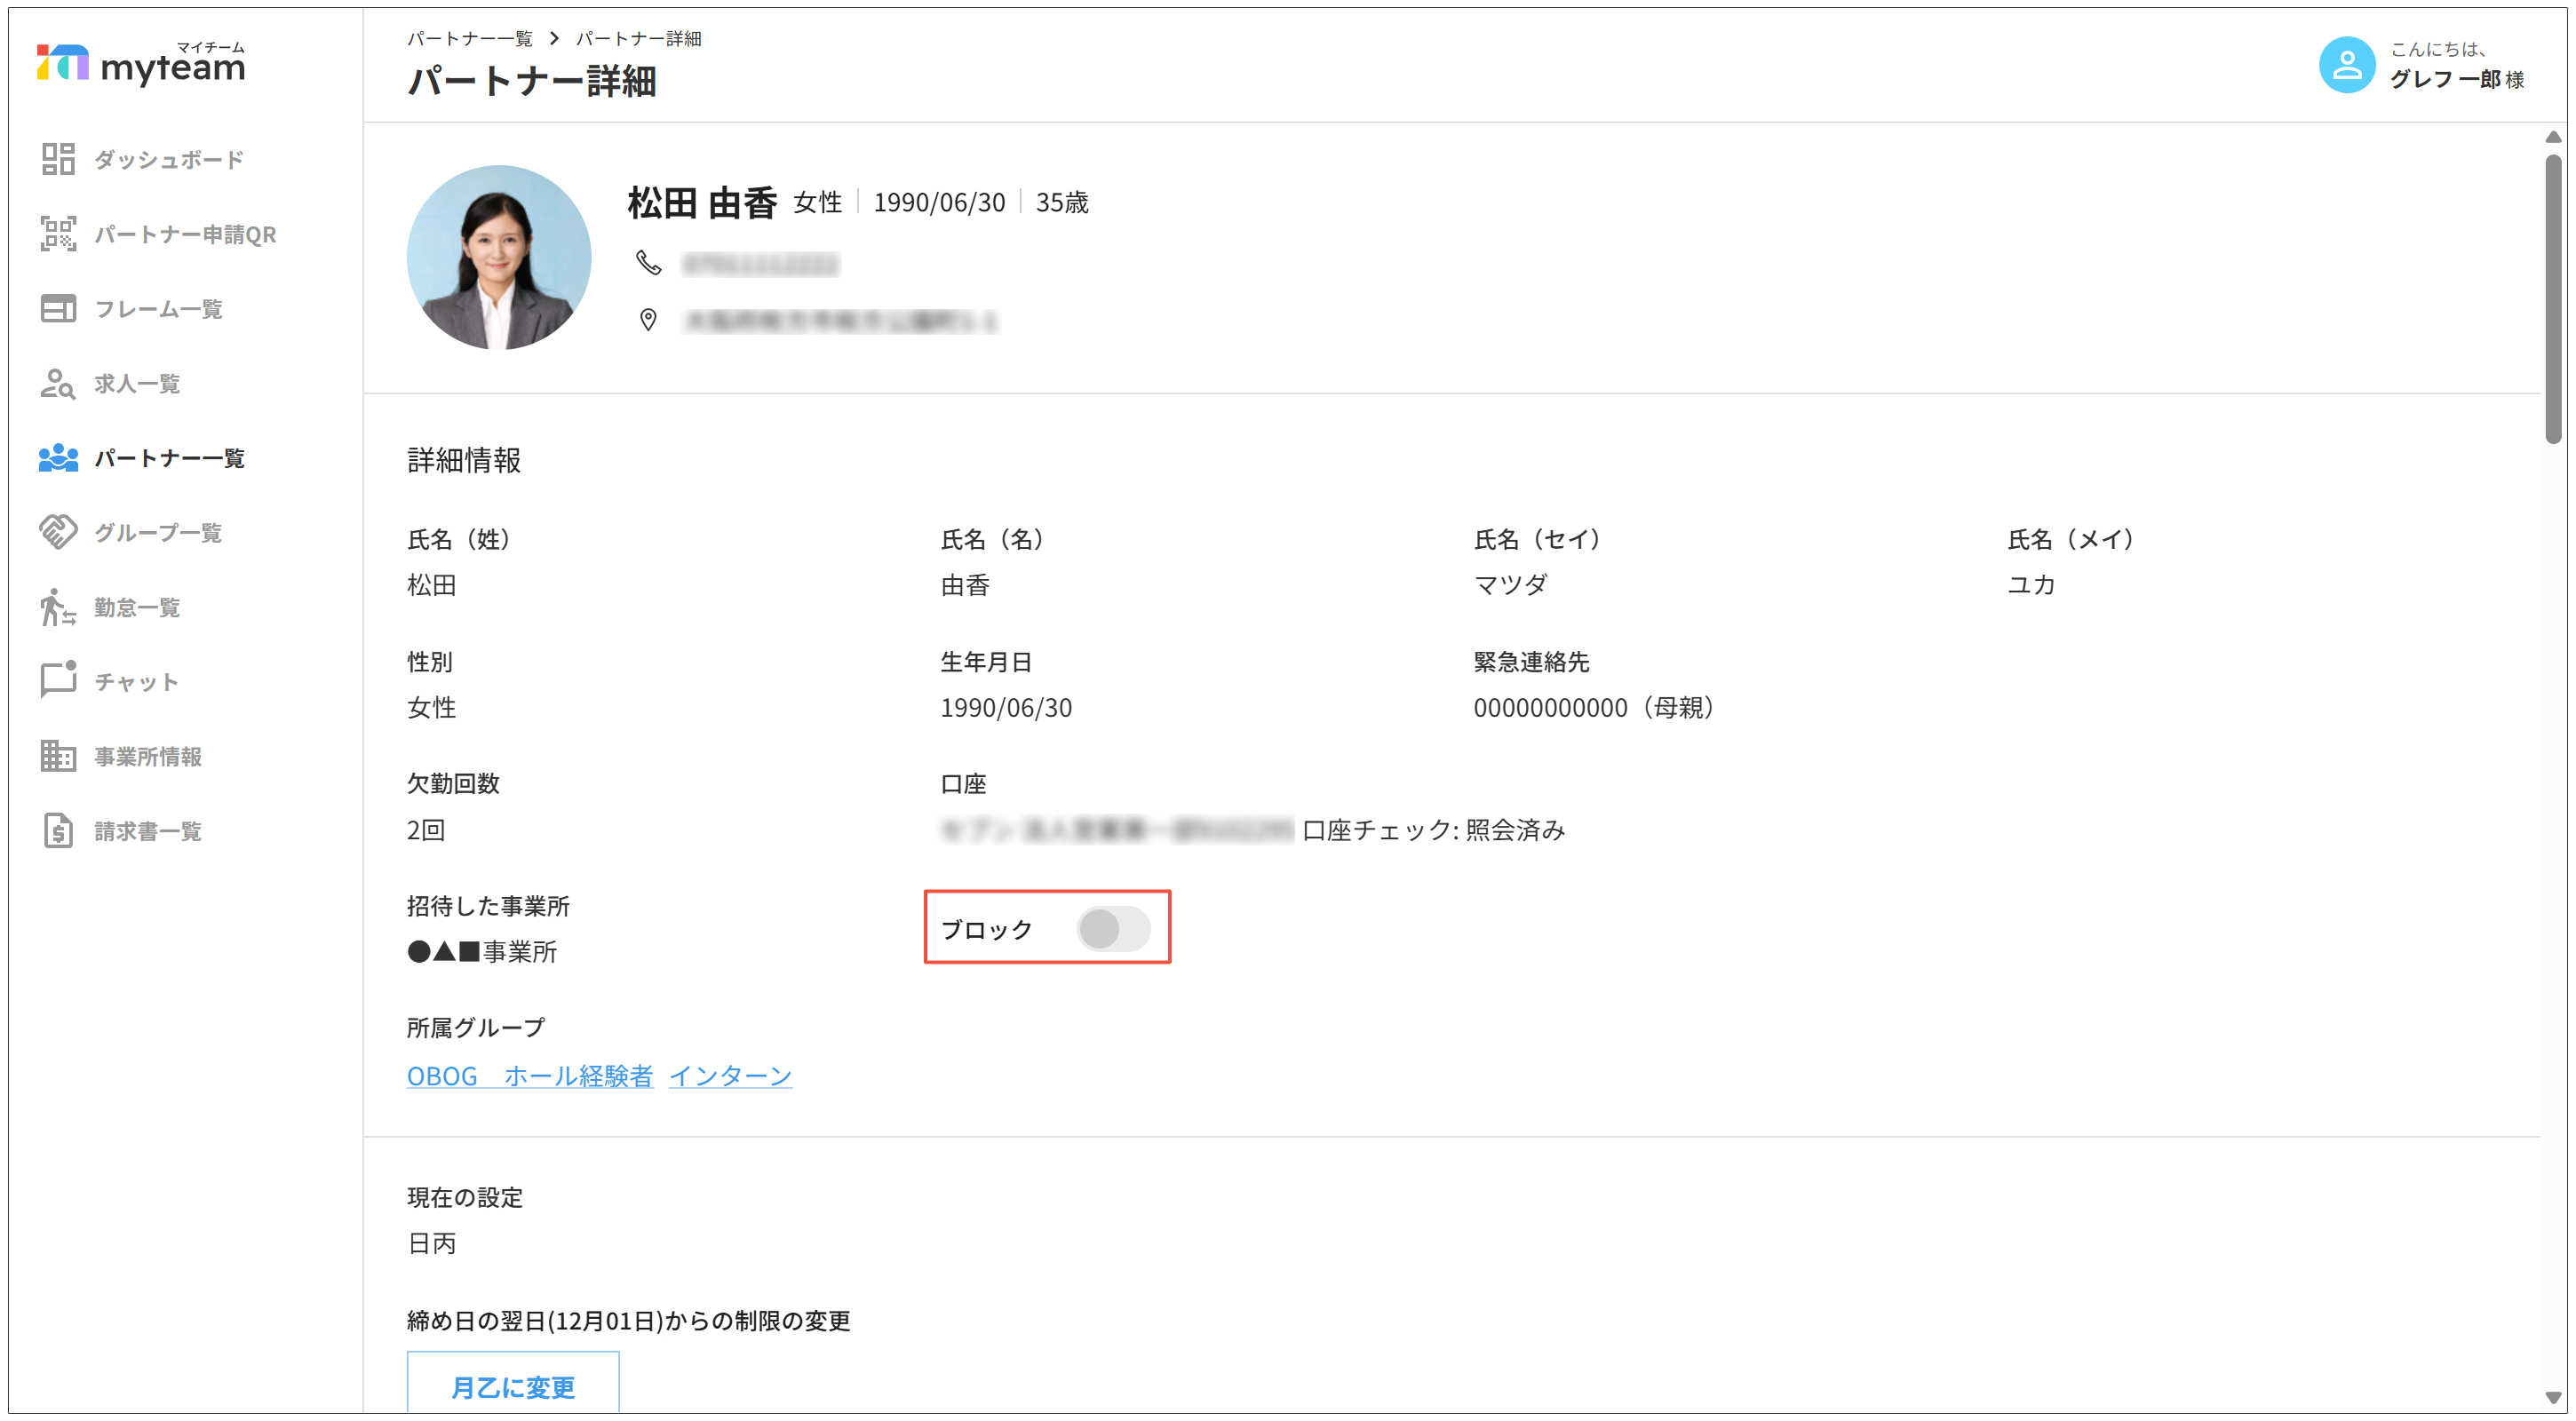Click the 勤怠一覧 walking-person icon
The image size is (2576, 1421).
click(x=57, y=606)
